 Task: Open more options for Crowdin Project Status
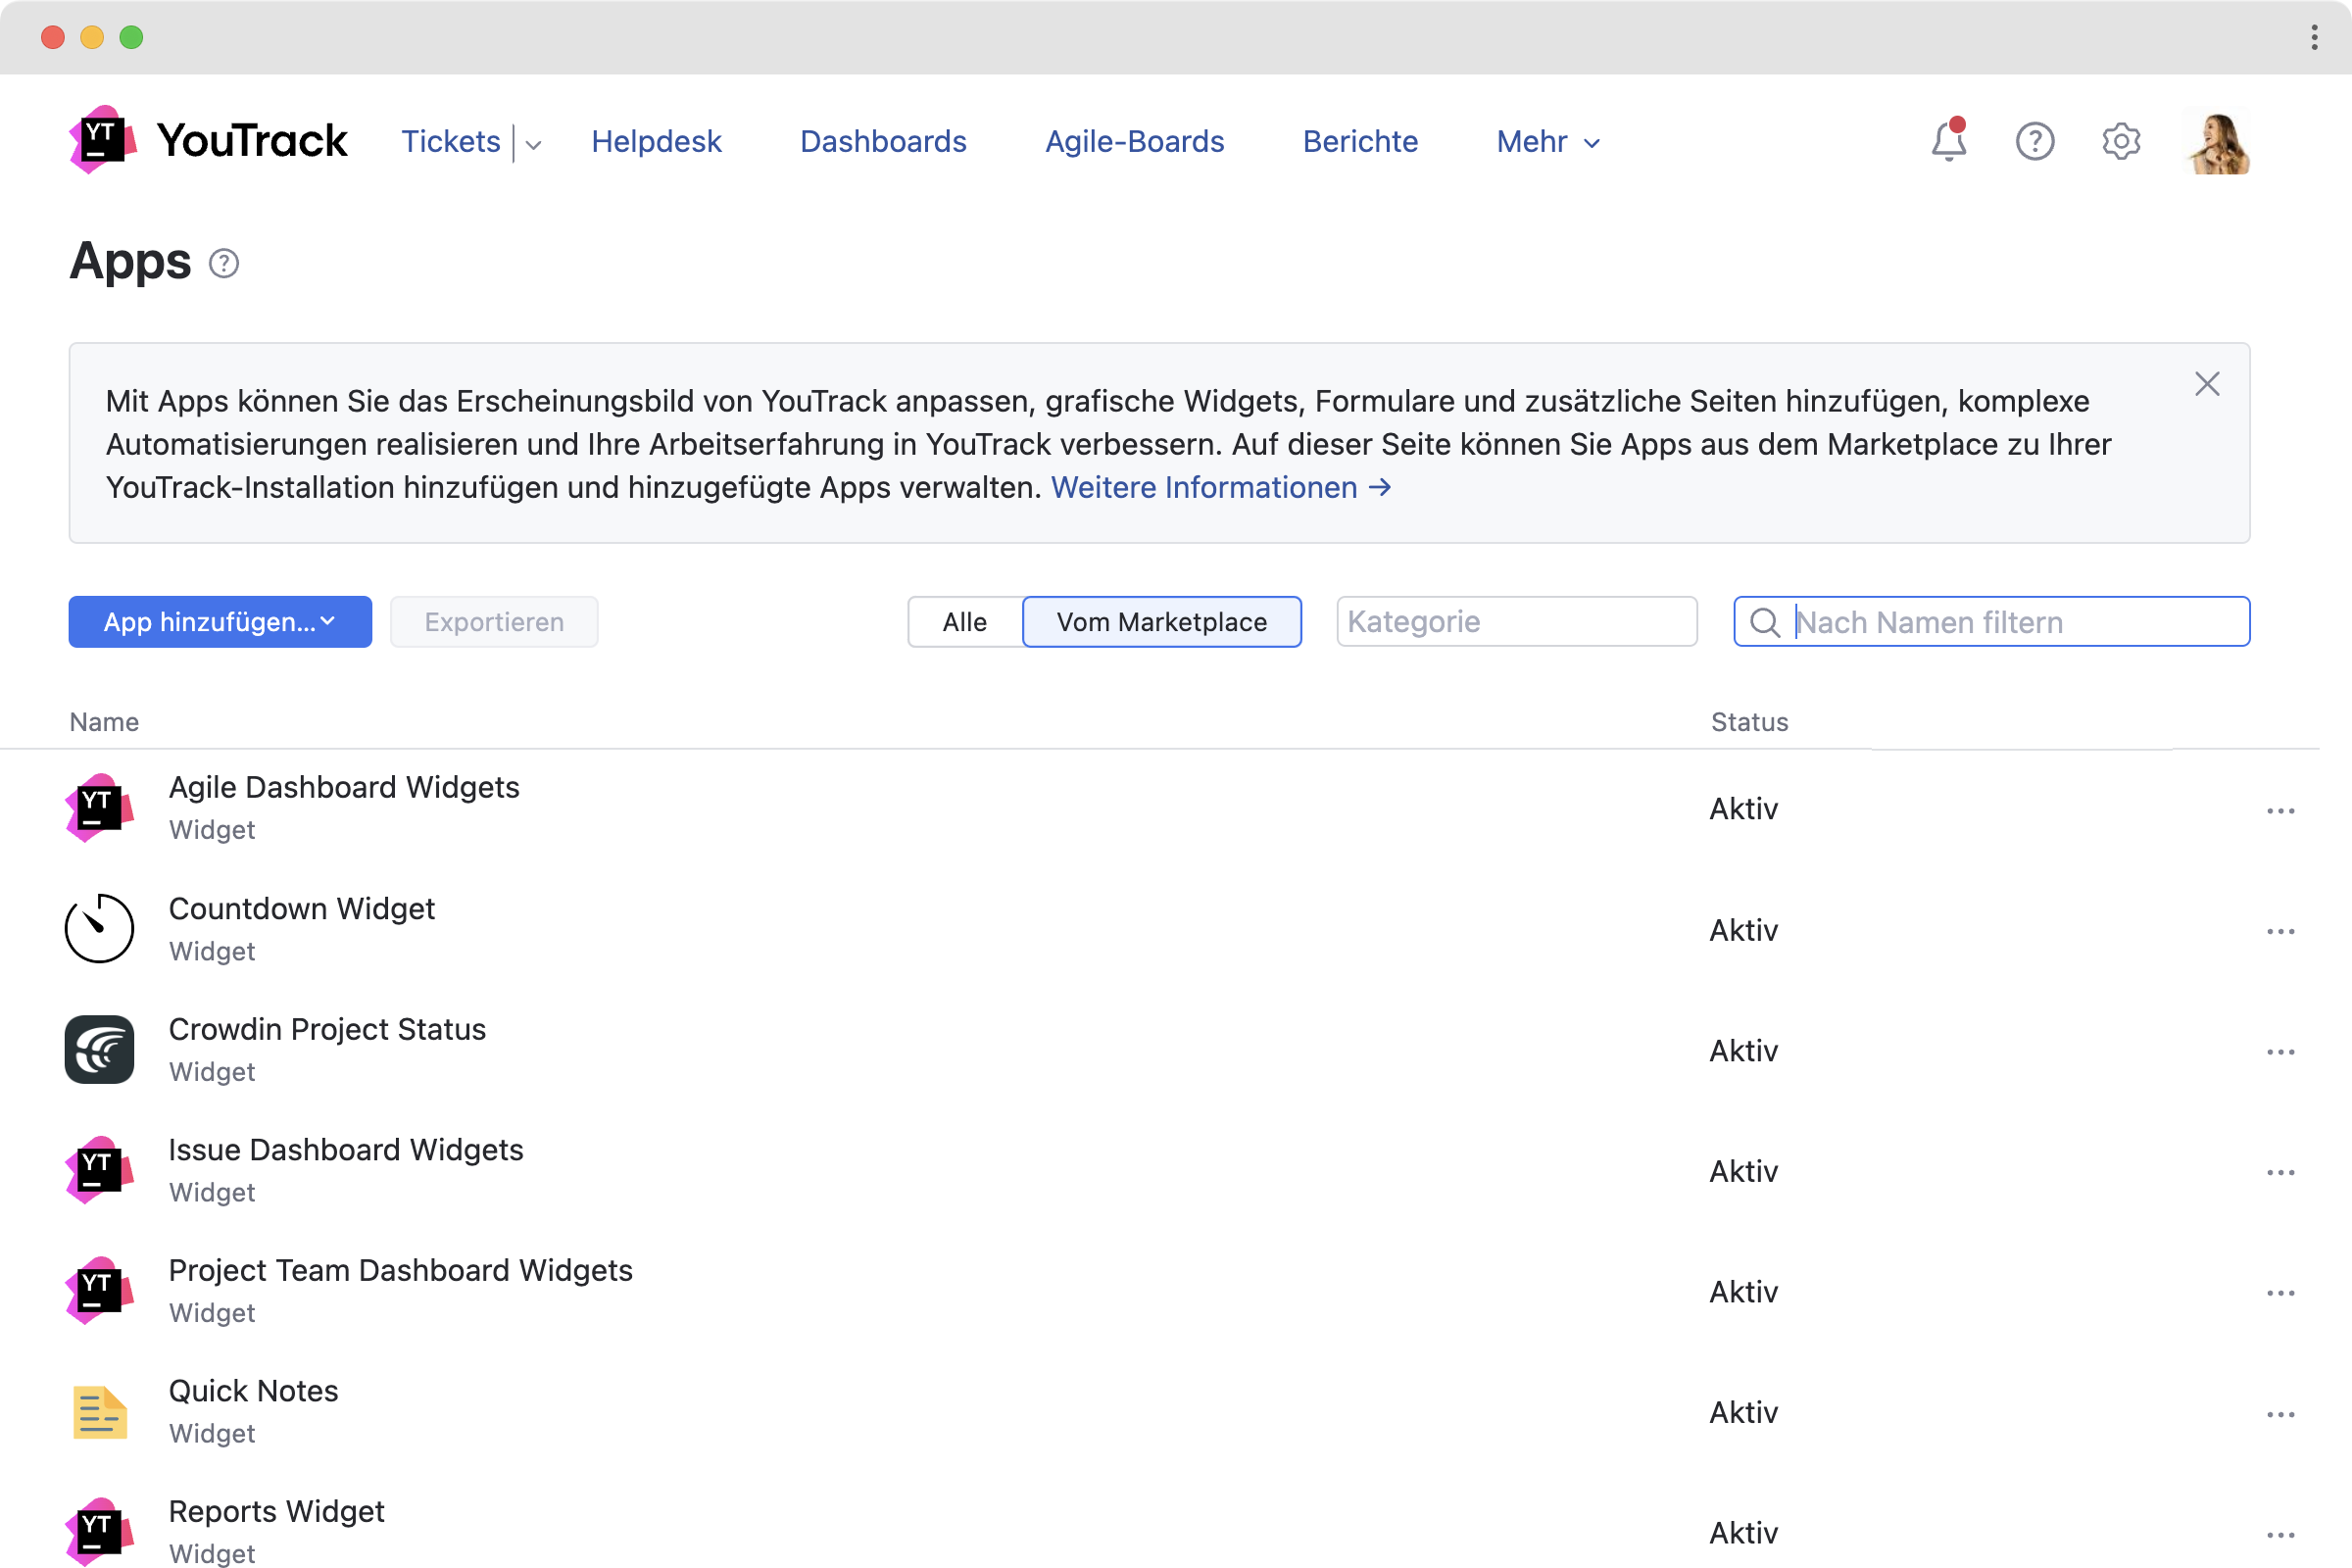[2280, 1052]
